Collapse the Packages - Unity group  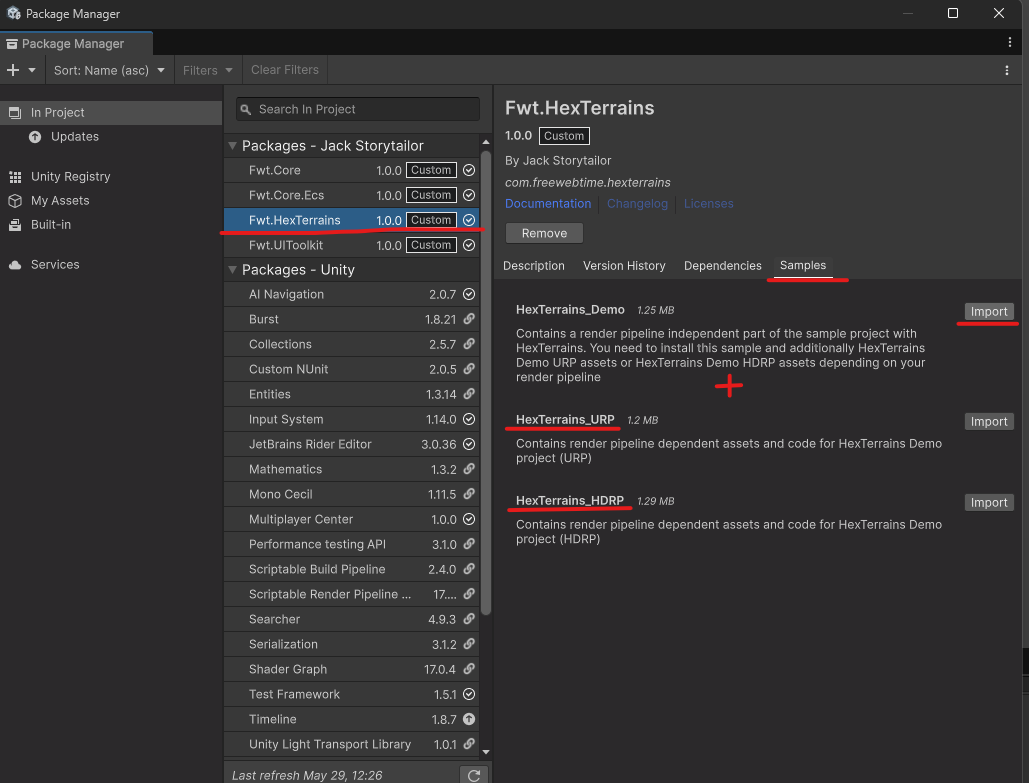232,270
